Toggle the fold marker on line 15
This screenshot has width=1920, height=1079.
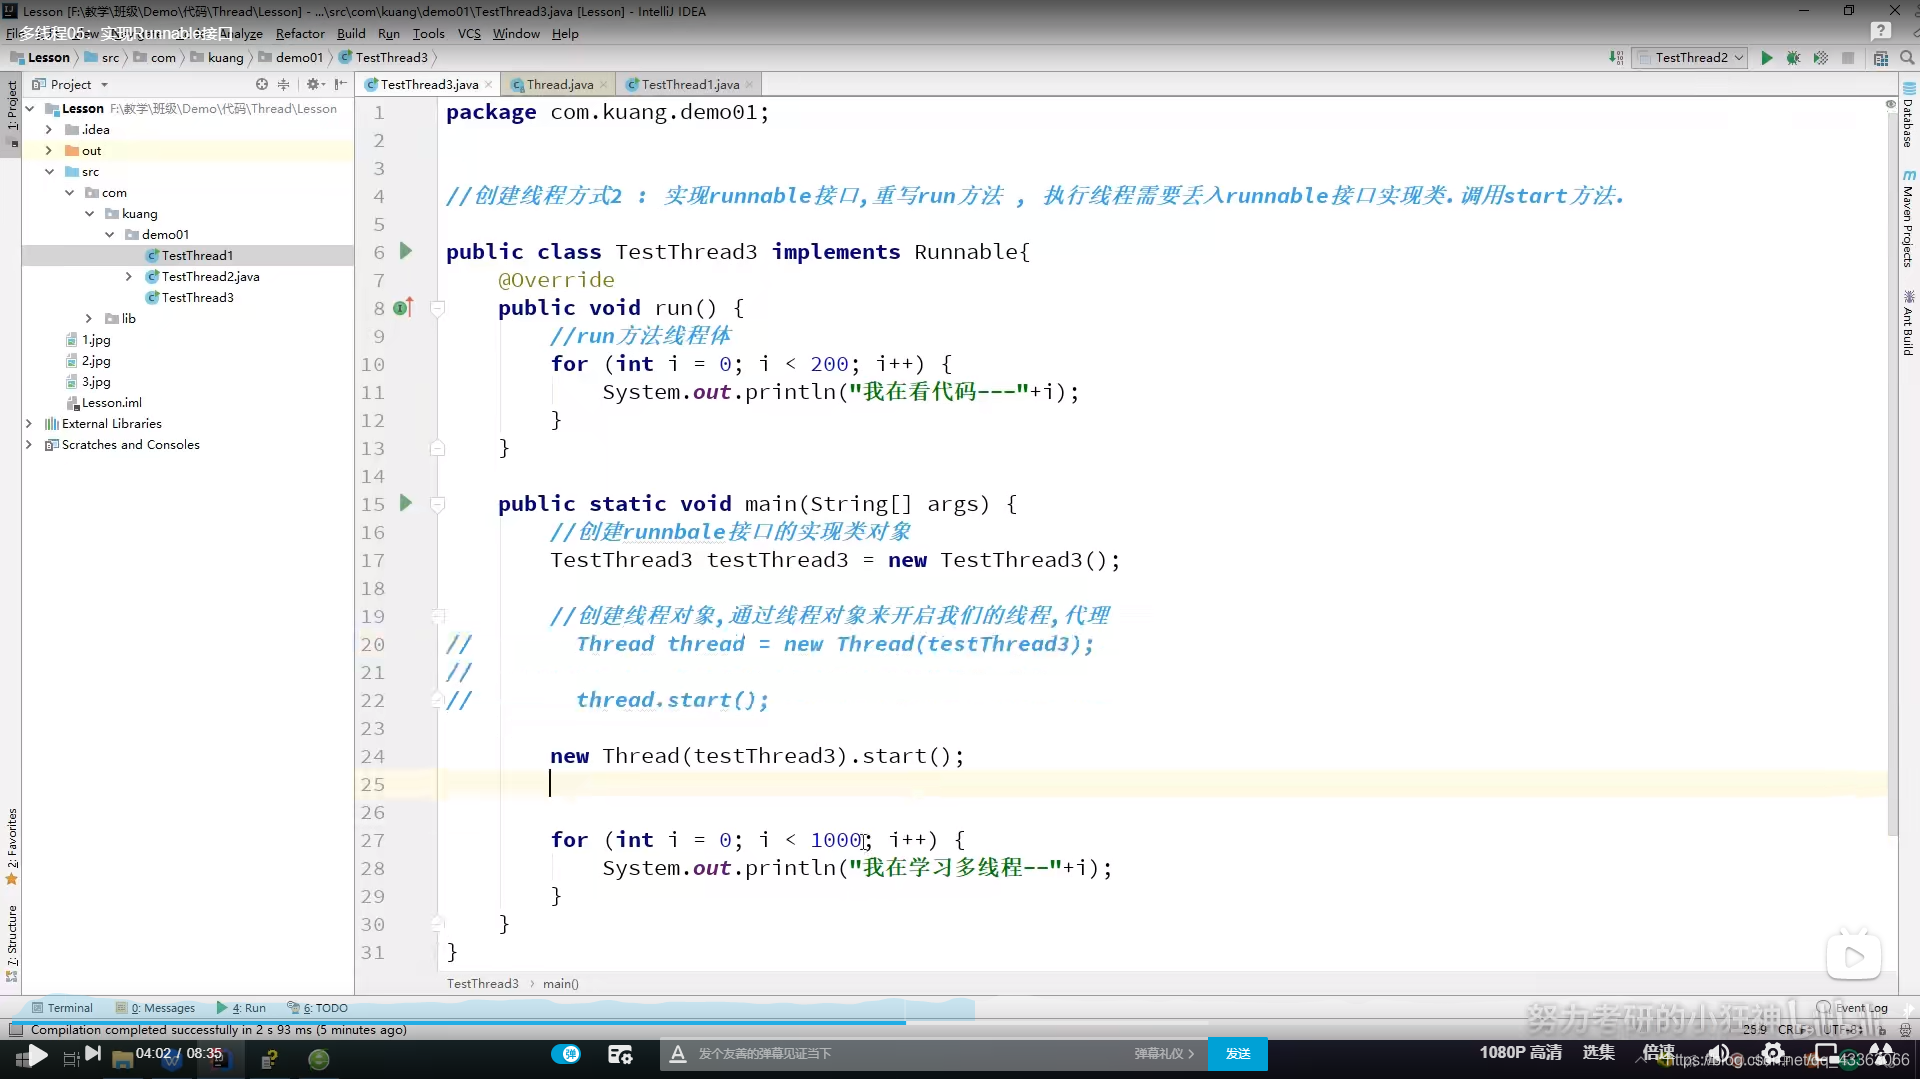[437, 504]
